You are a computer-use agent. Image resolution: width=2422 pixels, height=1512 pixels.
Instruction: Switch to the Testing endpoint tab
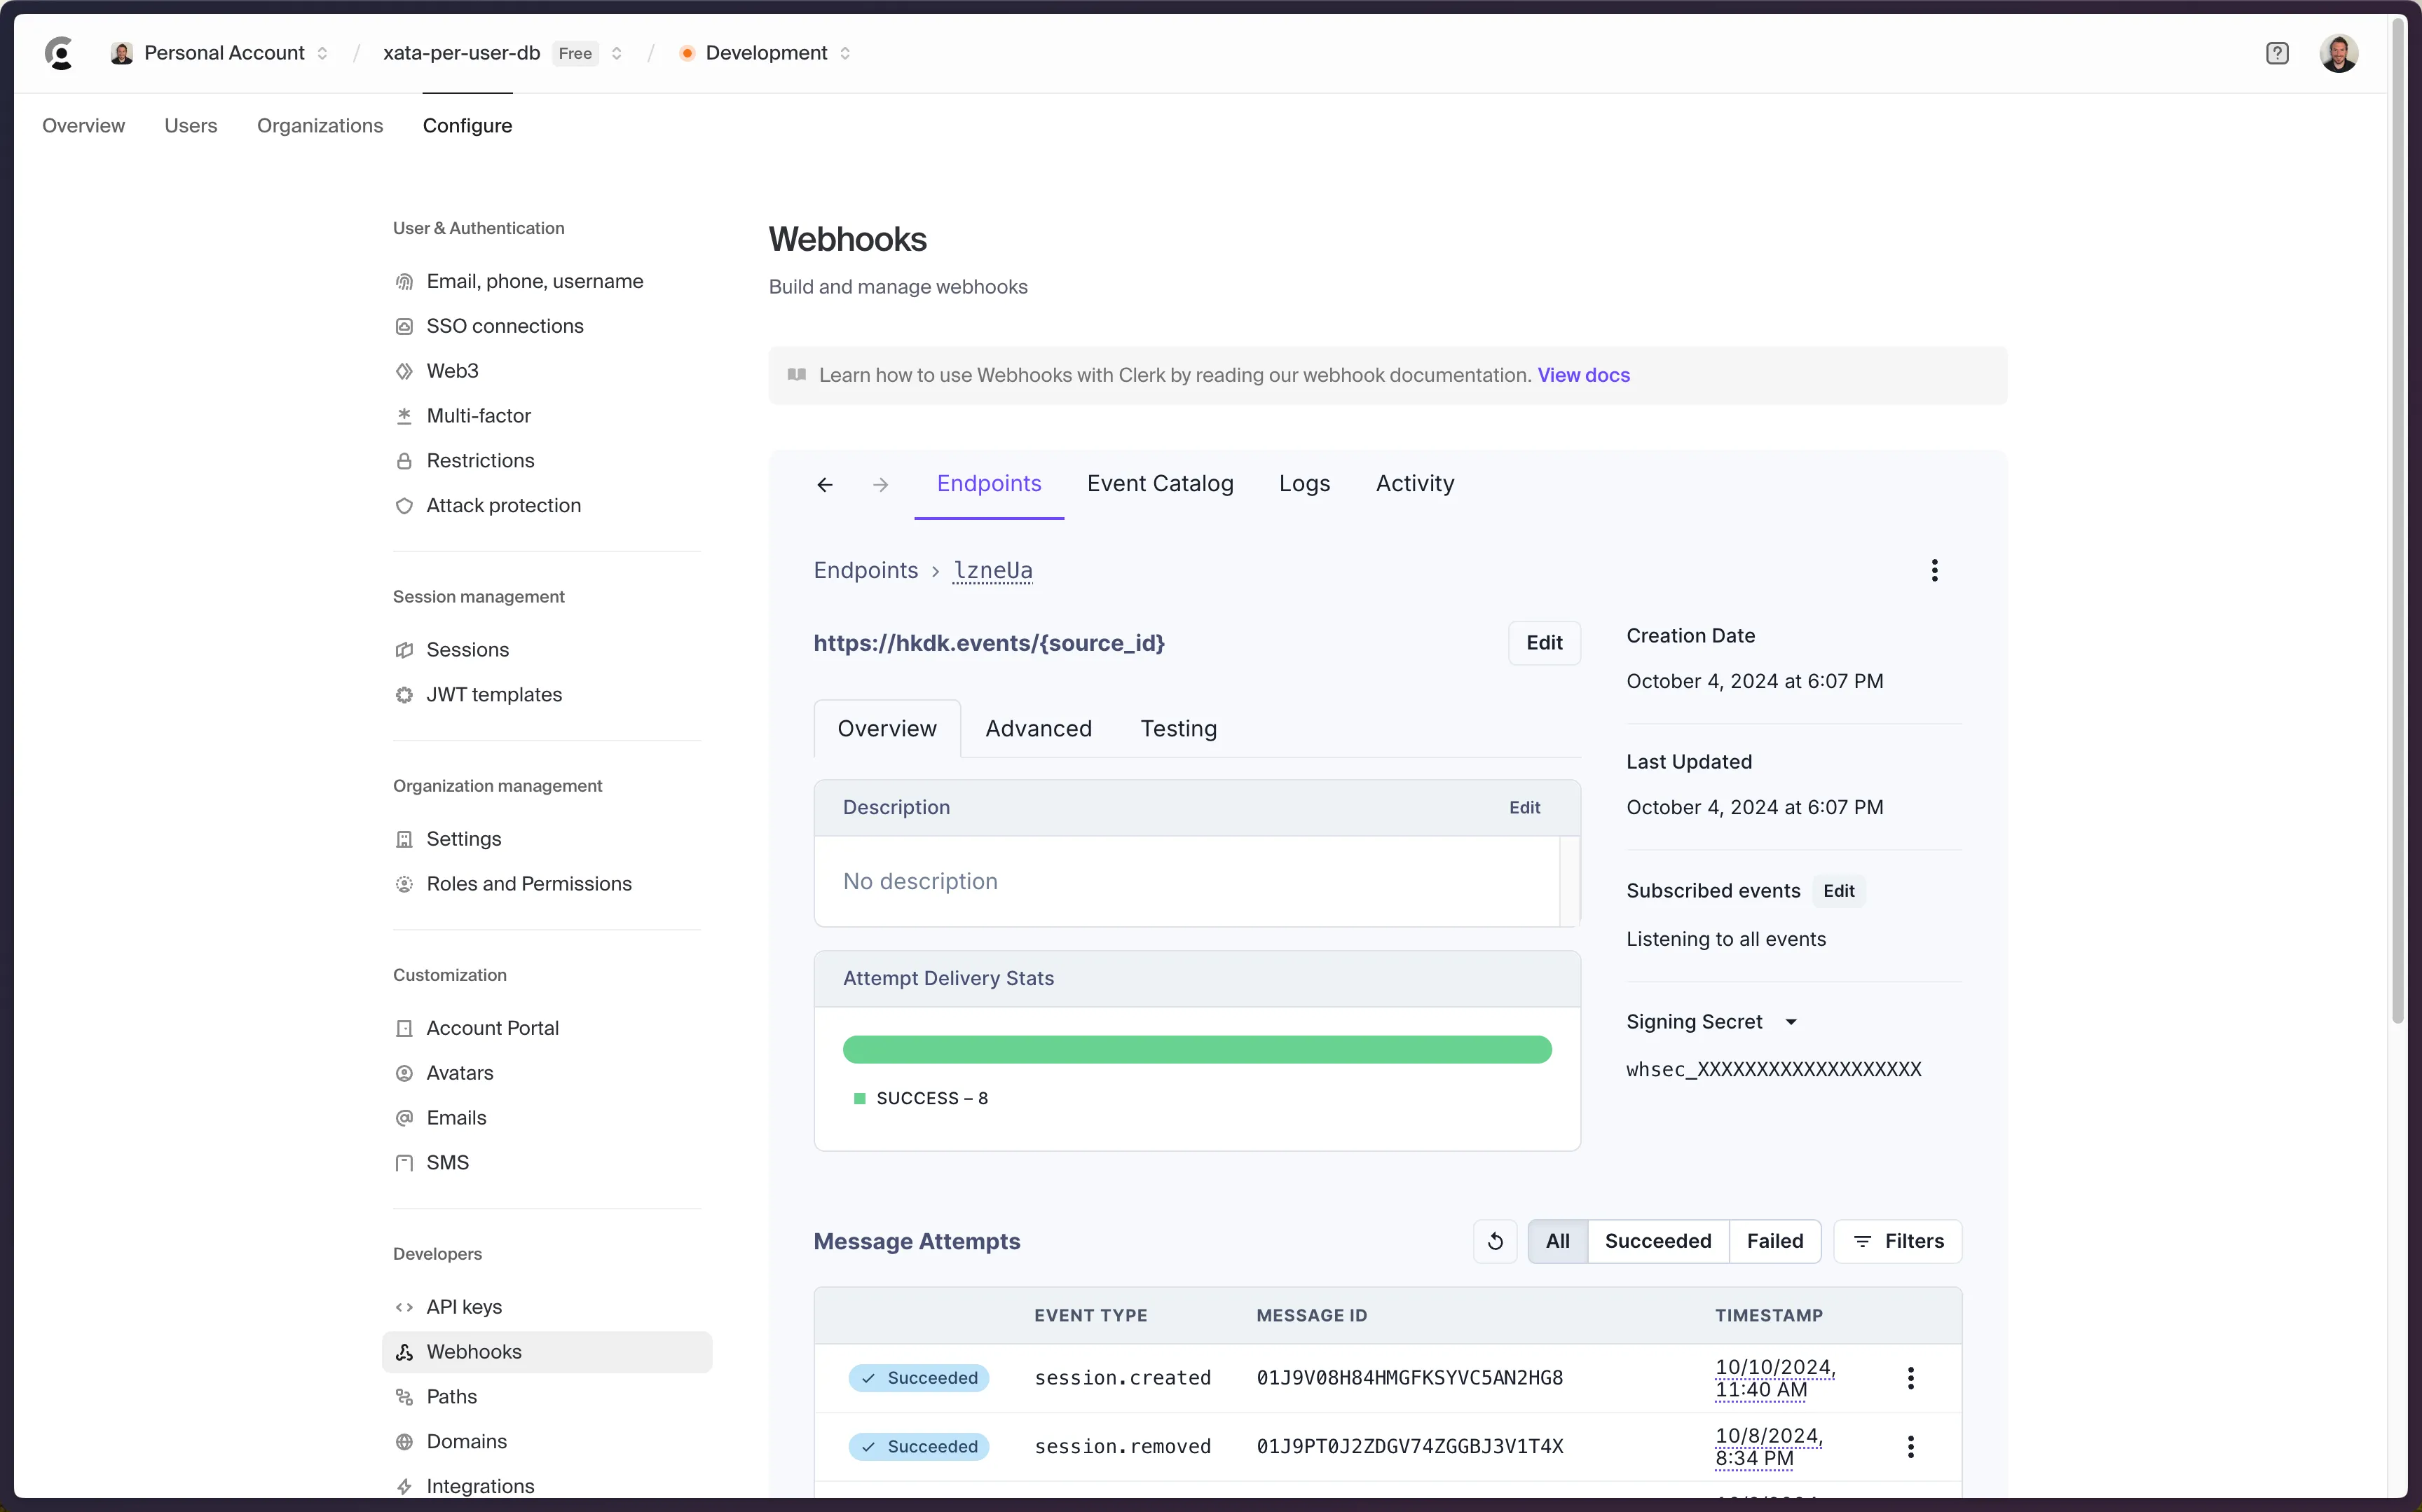tap(1179, 729)
